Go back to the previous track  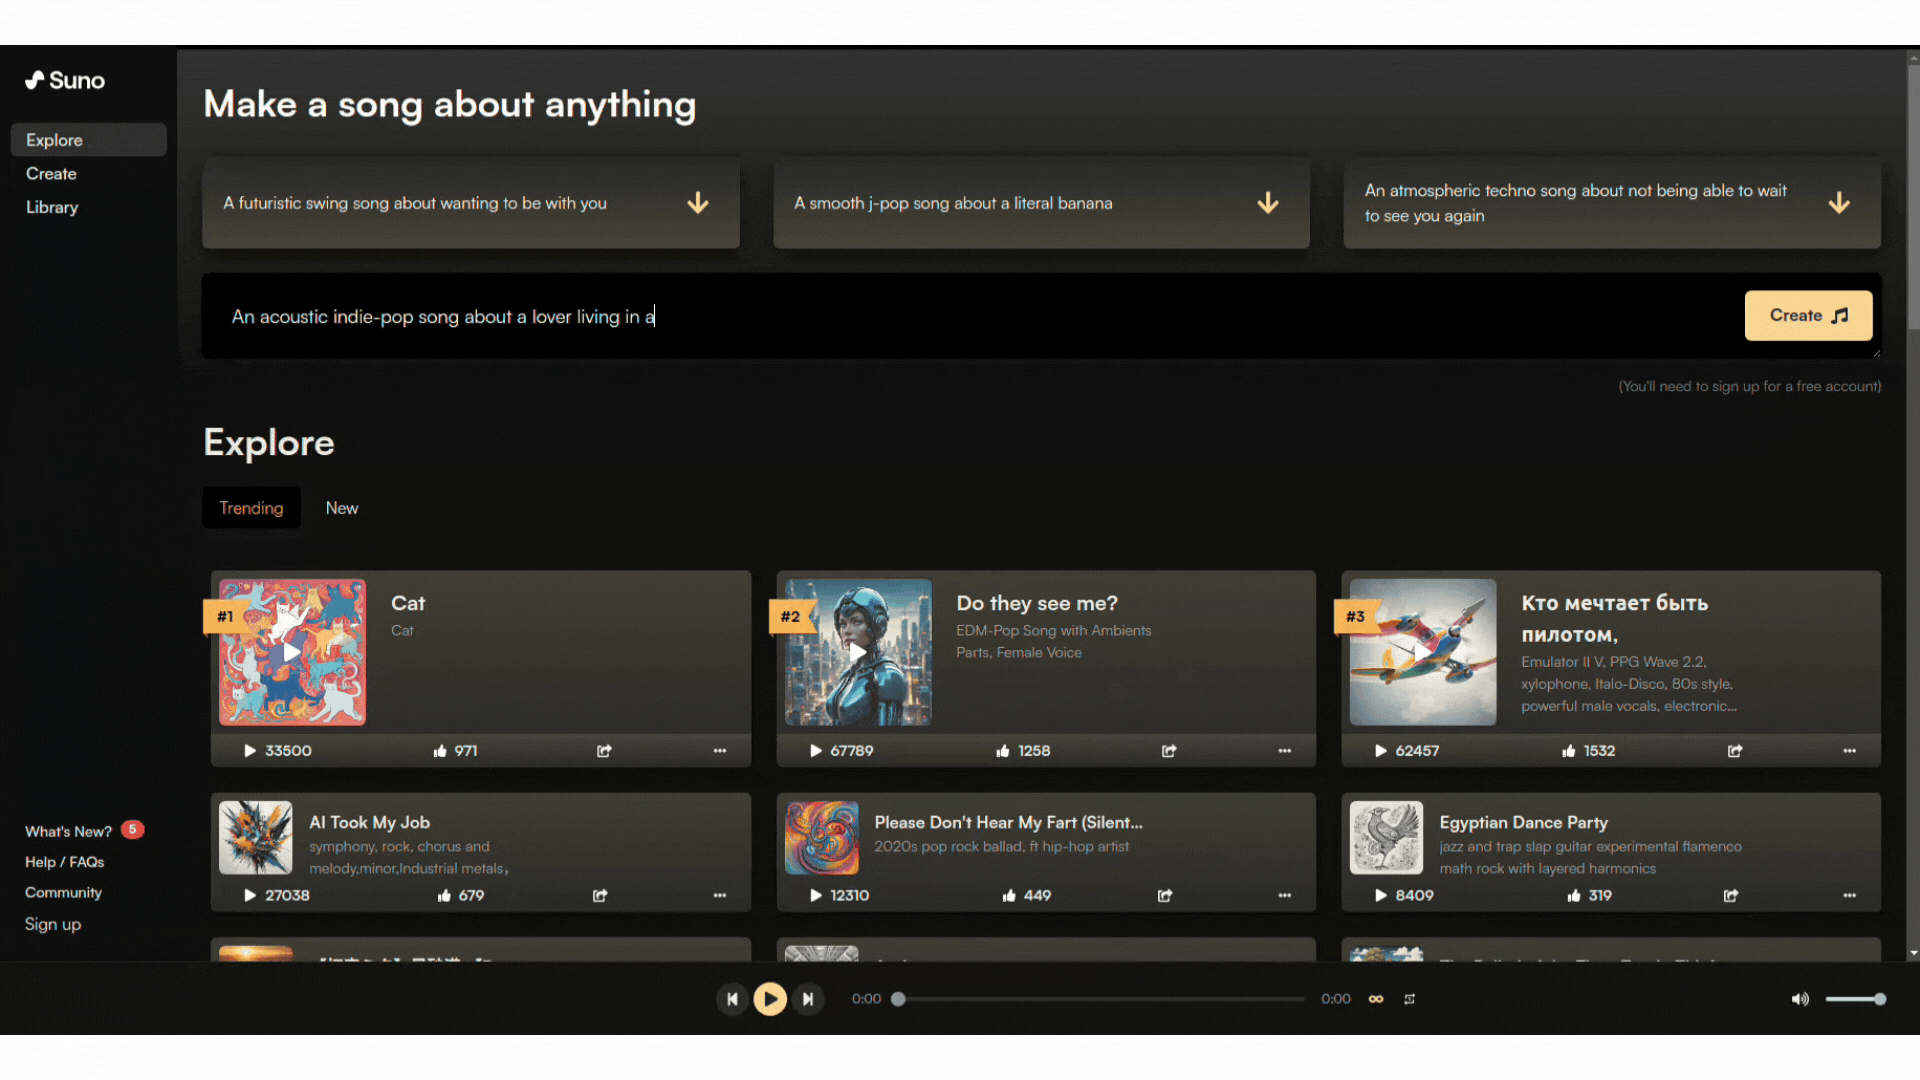[x=732, y=998]
